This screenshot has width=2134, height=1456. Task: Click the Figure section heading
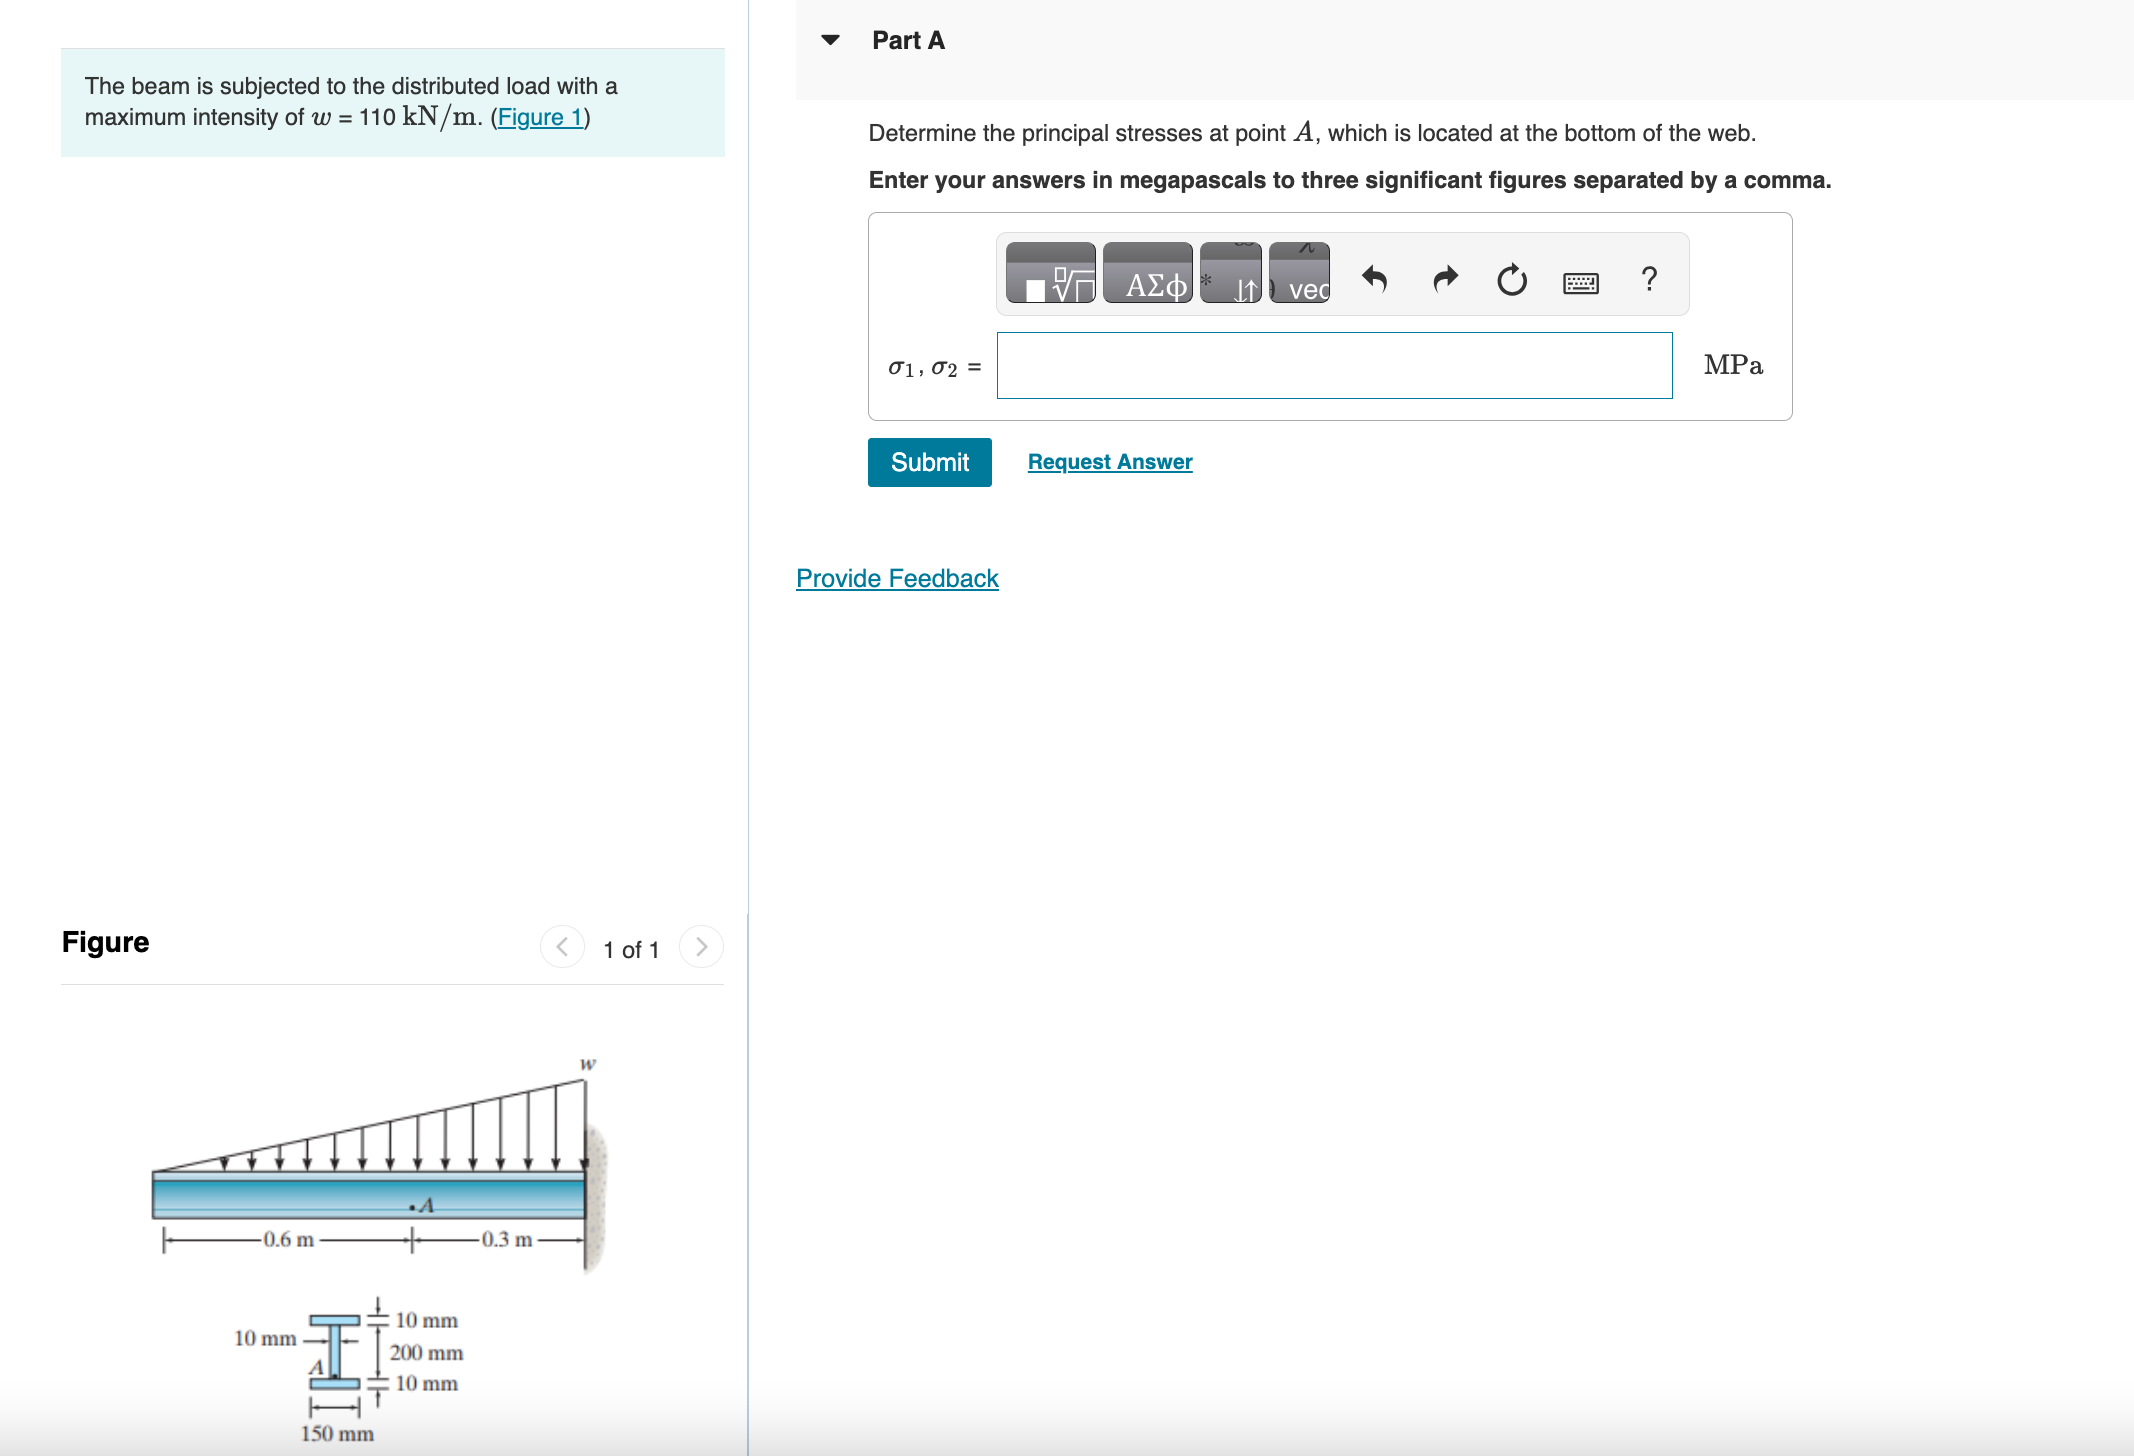105,941
